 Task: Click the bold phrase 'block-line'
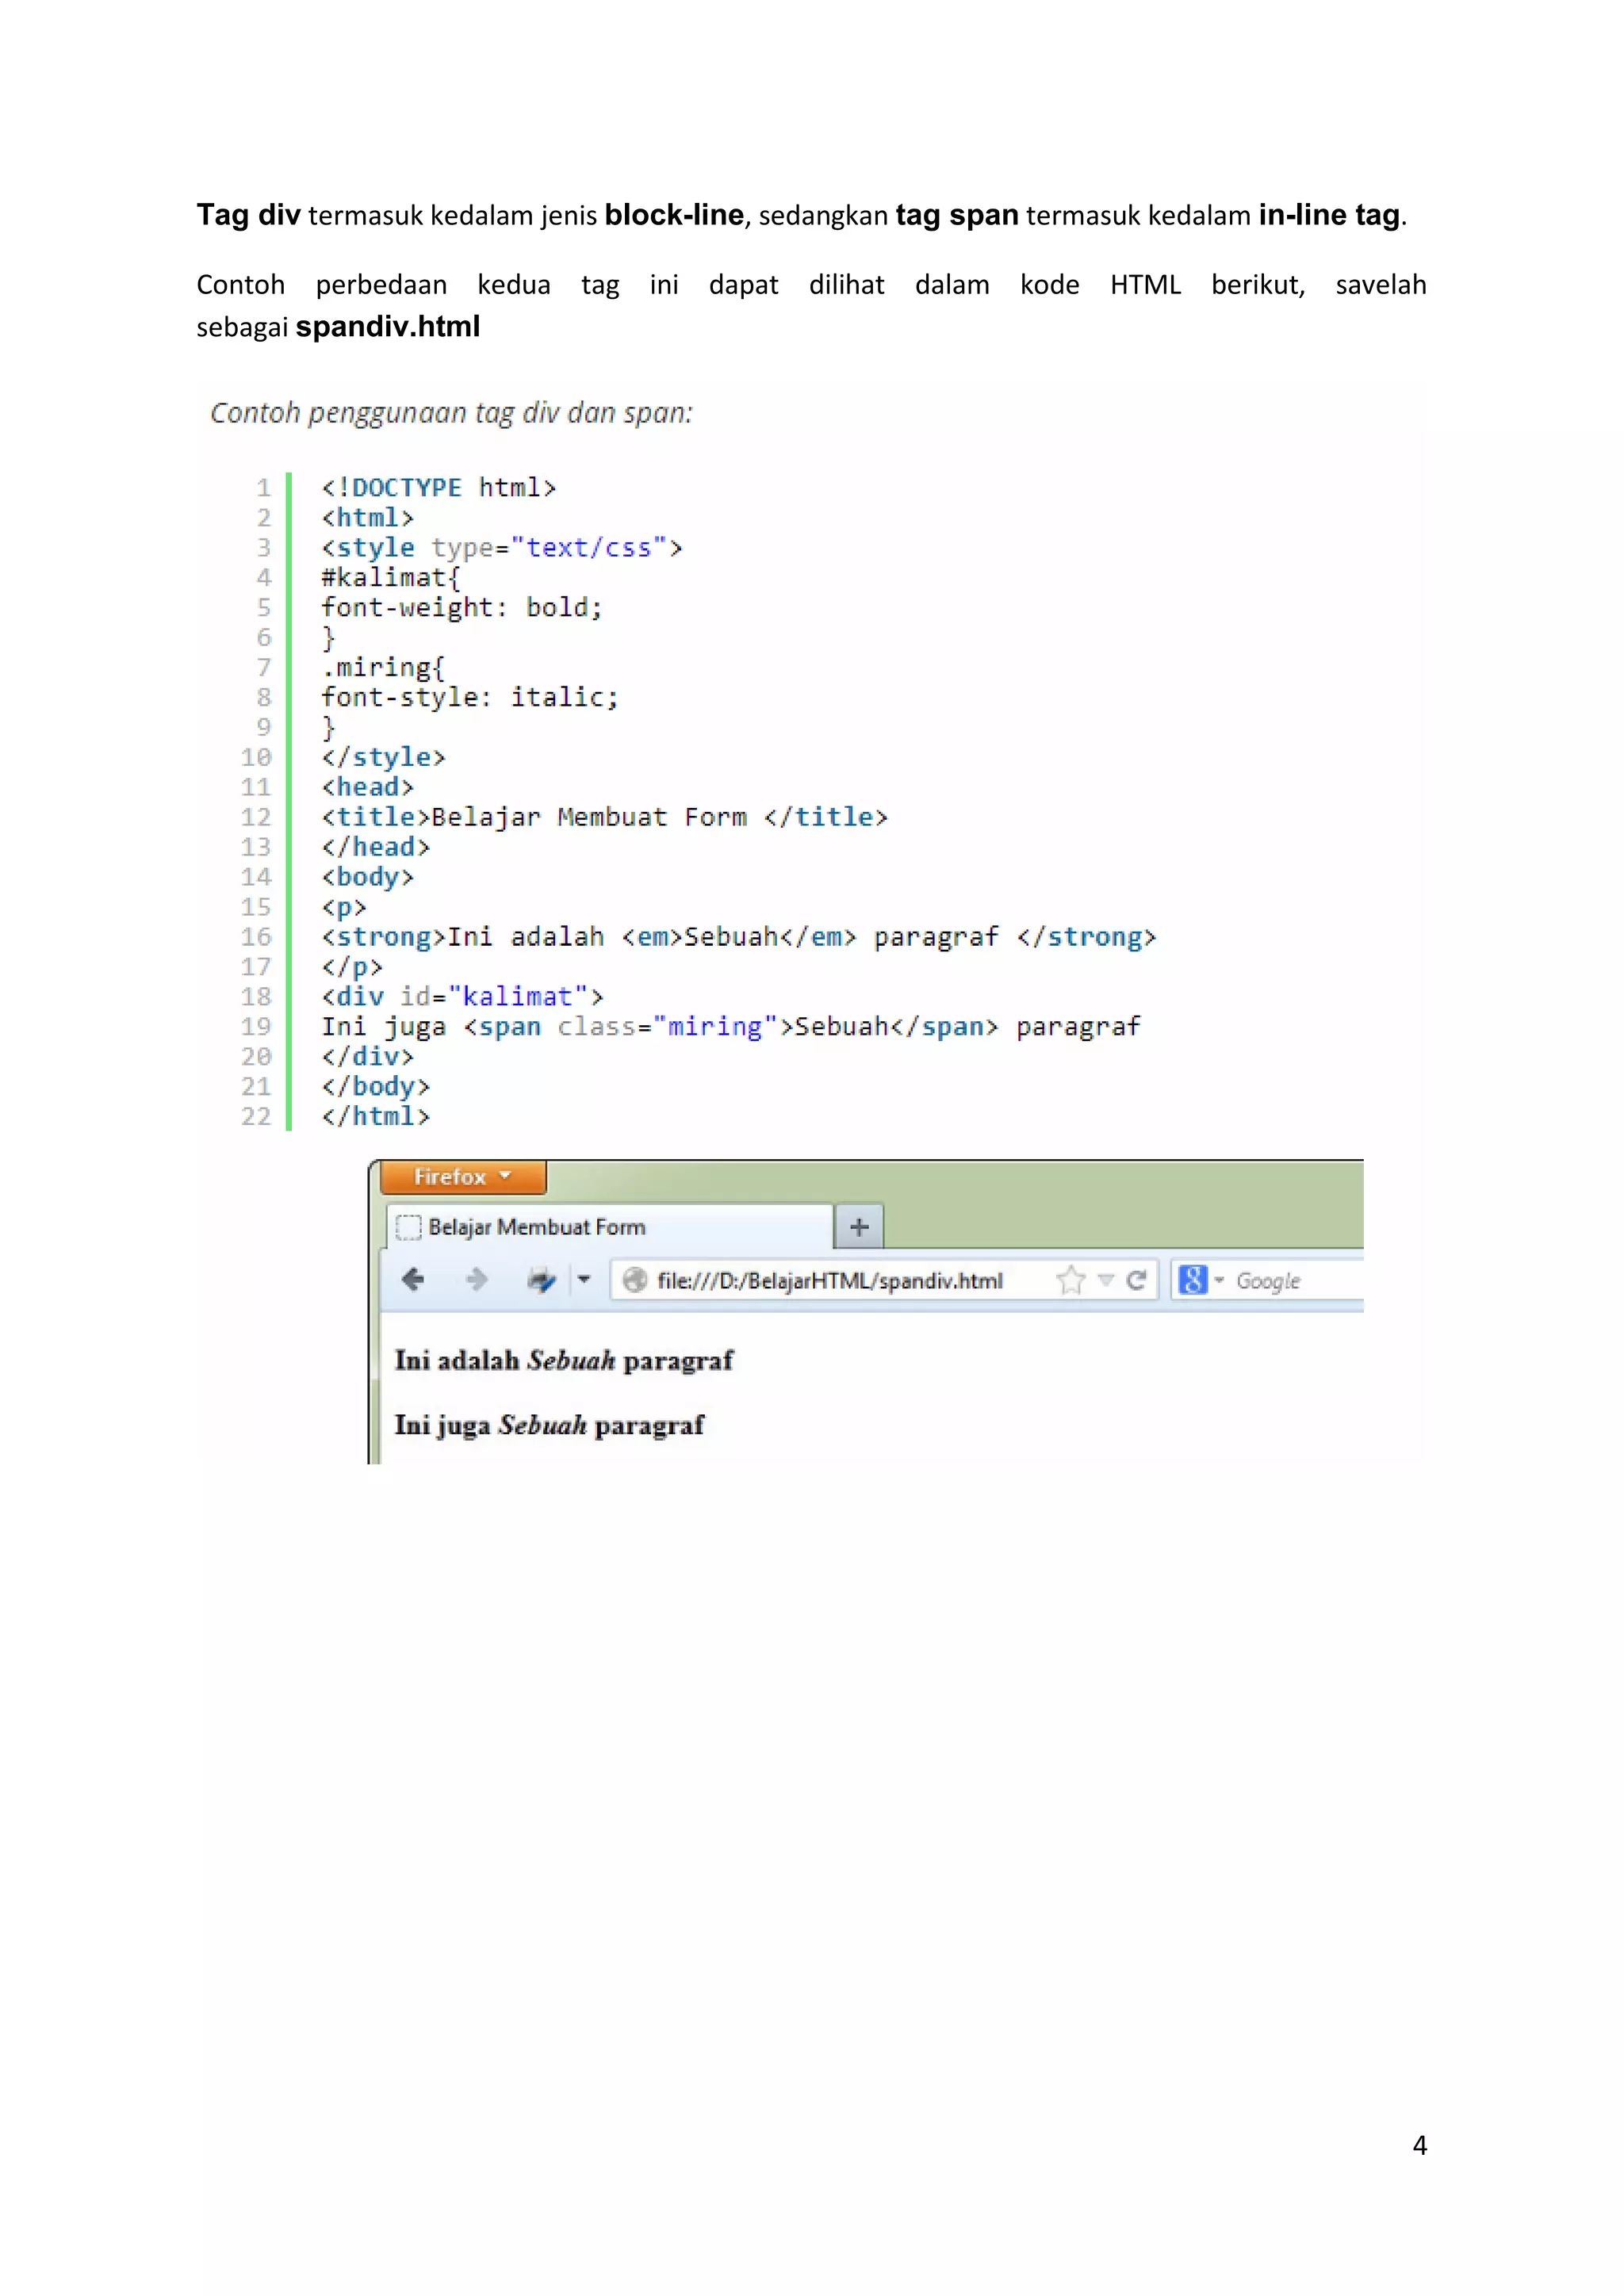pyautogui.click(x=674, y=215)
